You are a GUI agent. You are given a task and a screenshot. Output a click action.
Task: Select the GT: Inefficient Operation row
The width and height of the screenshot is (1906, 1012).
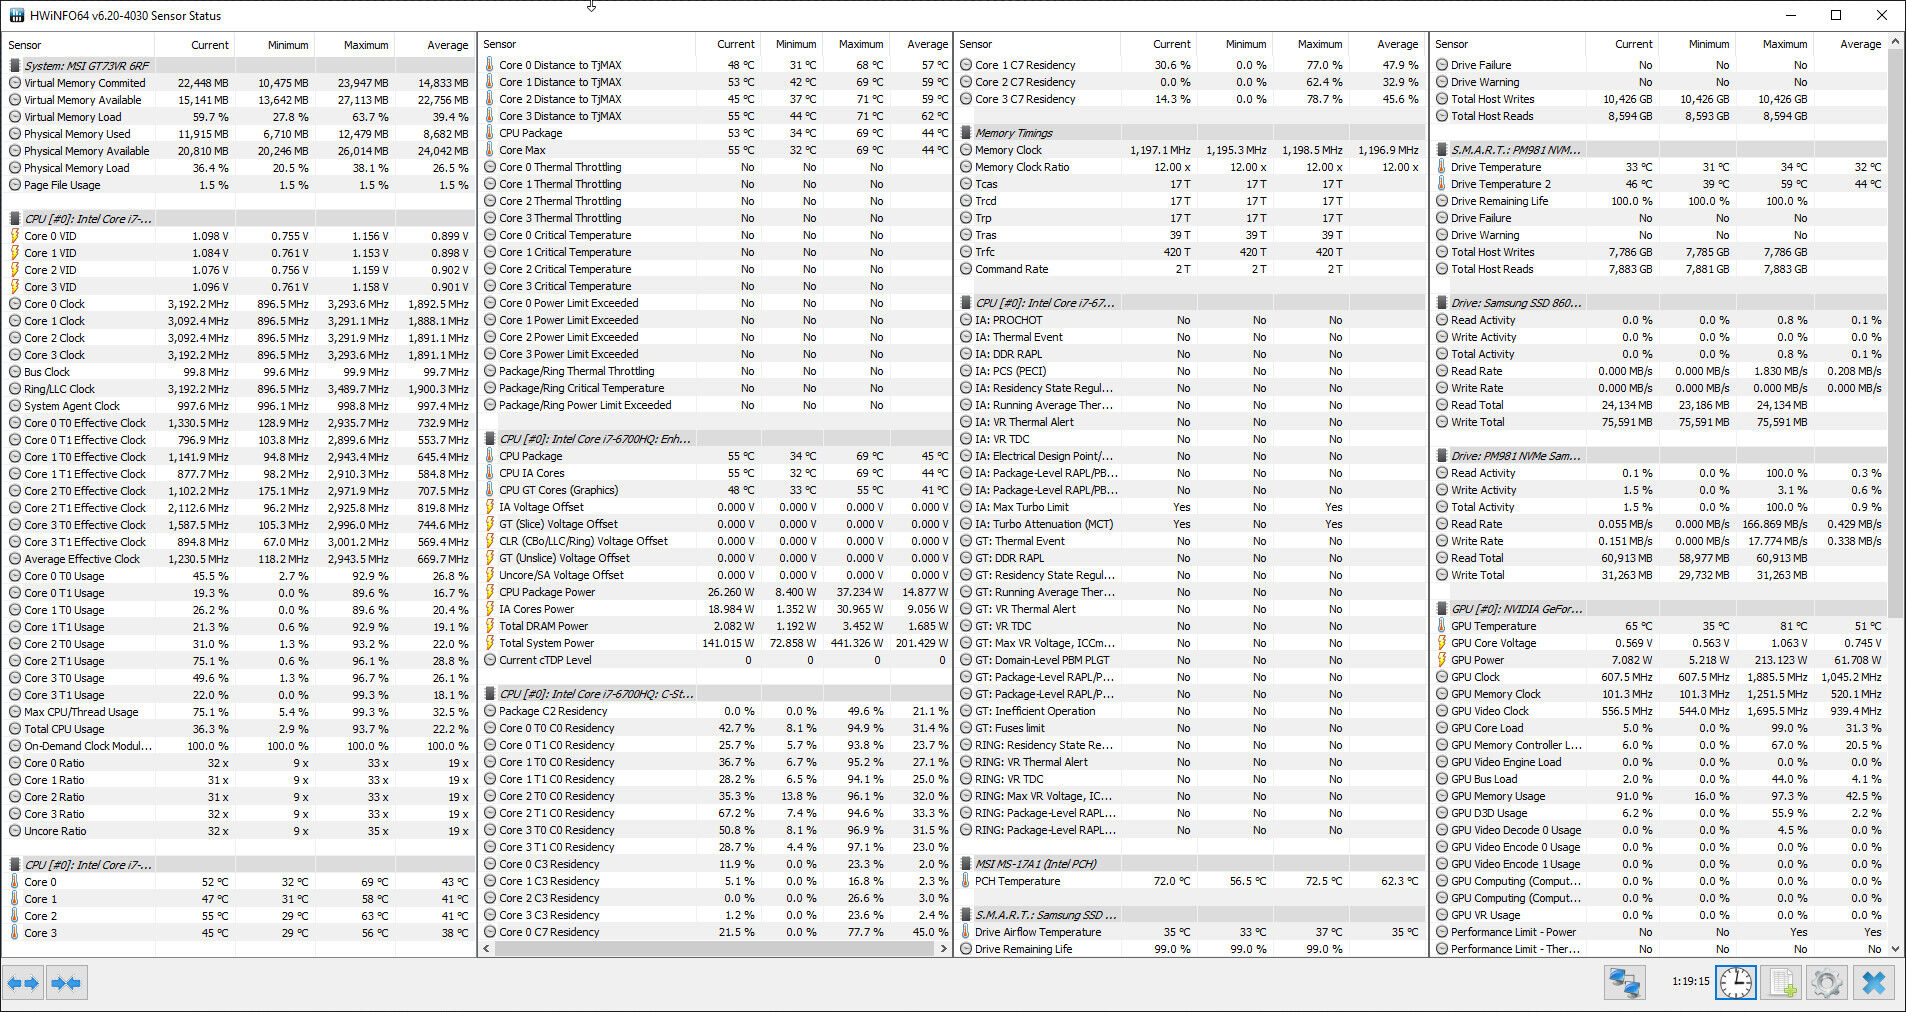tap(1190, 711)
